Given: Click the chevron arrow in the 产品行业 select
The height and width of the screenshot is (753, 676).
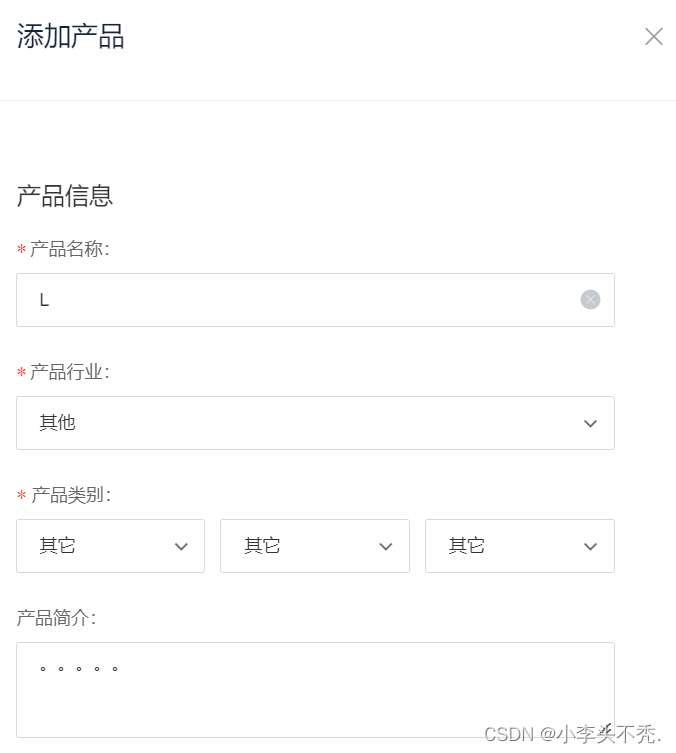Looking at the screenshot, I should click(590, 424).
